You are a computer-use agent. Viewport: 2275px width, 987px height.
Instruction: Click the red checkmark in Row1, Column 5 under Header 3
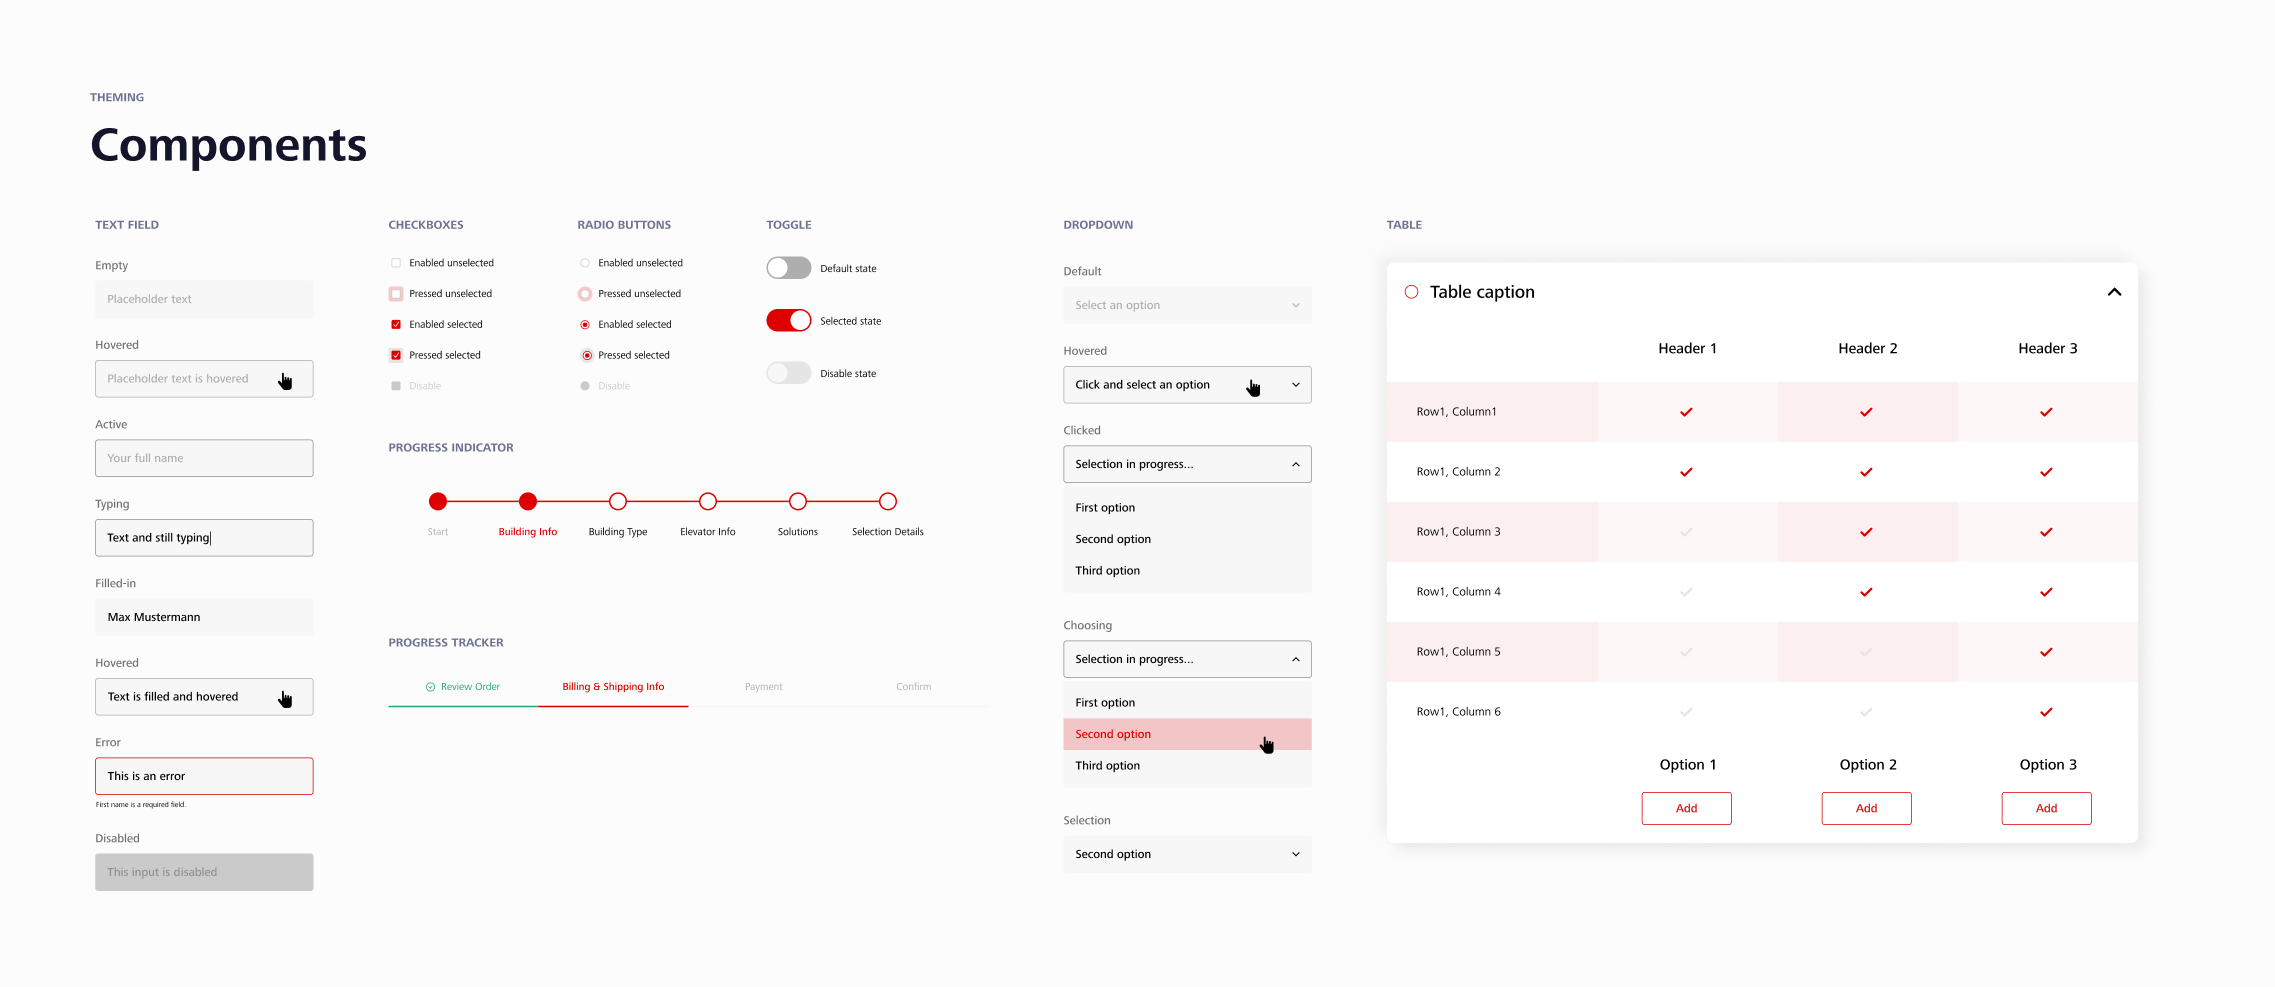coord(2046,652)
